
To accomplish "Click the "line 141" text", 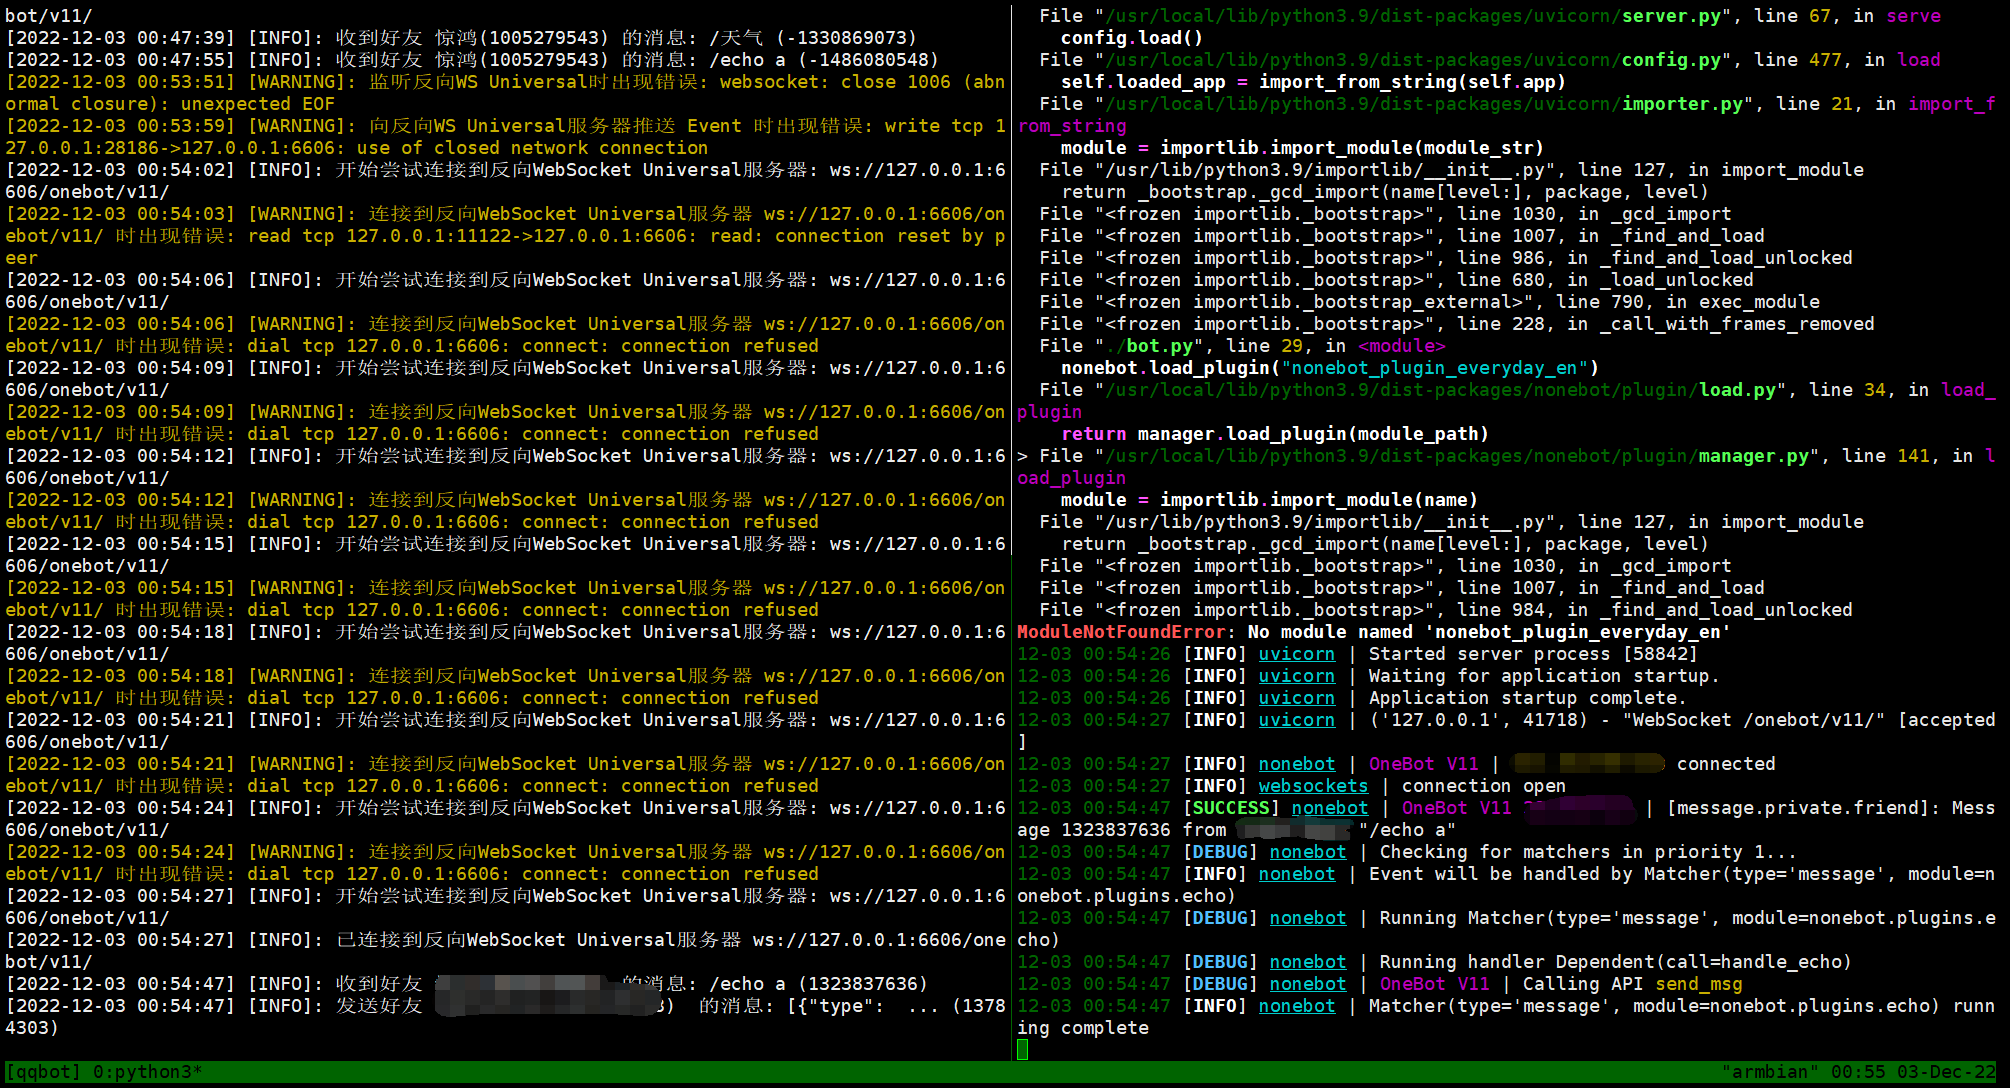I will click(1886, 456).
